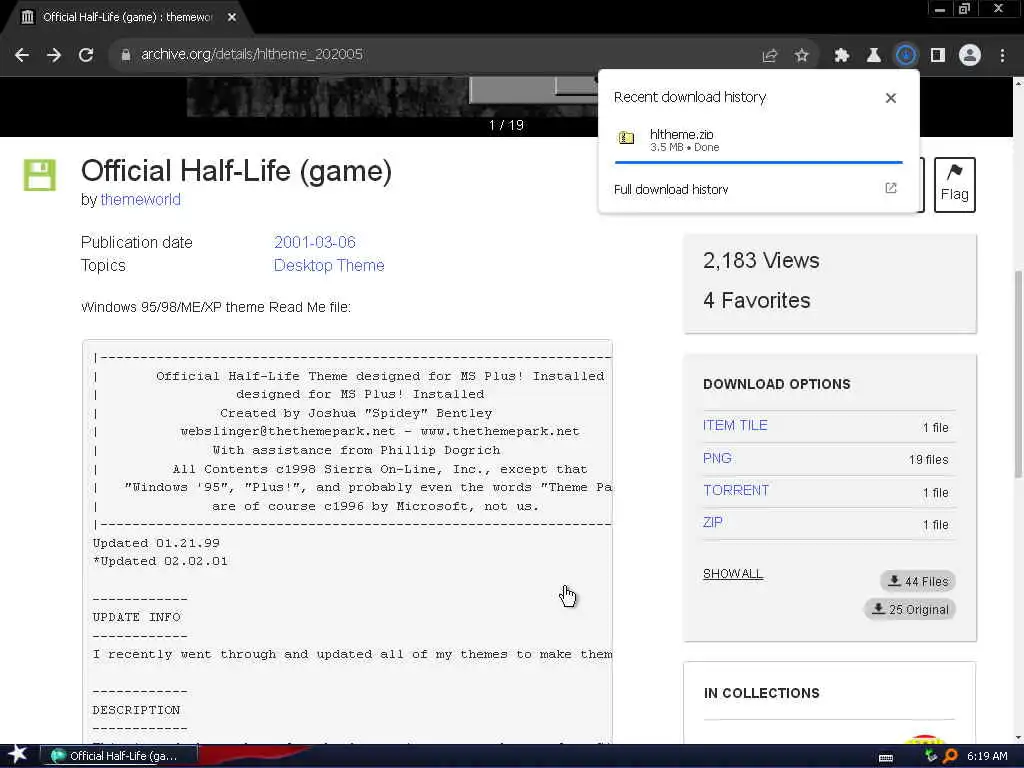This screenshot has height=768, width=1024.
Task: Expand the PNG download option
Action: (x=717, y=458)
